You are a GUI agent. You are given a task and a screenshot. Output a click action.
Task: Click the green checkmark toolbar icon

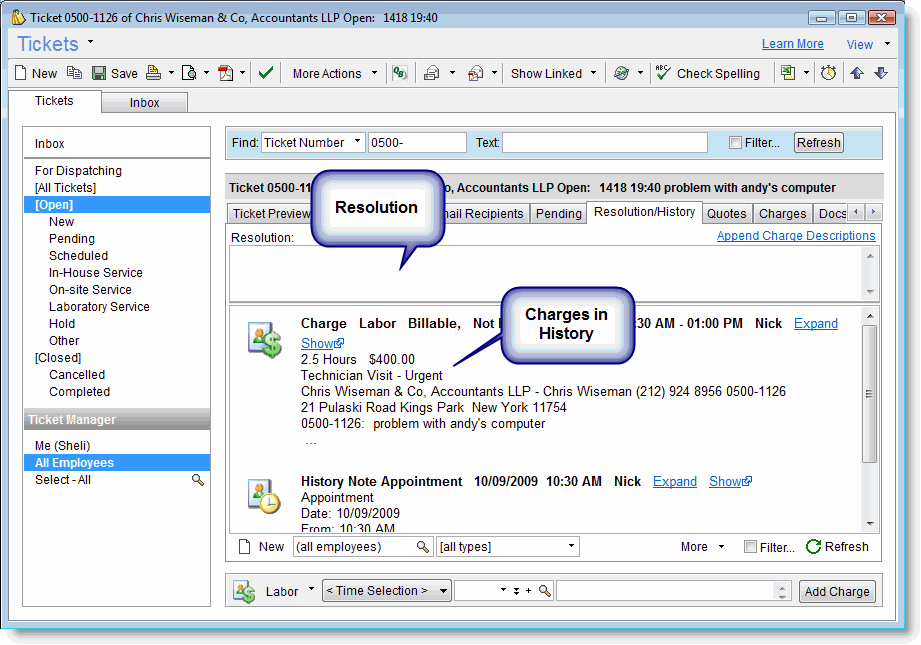coord(265,73)
